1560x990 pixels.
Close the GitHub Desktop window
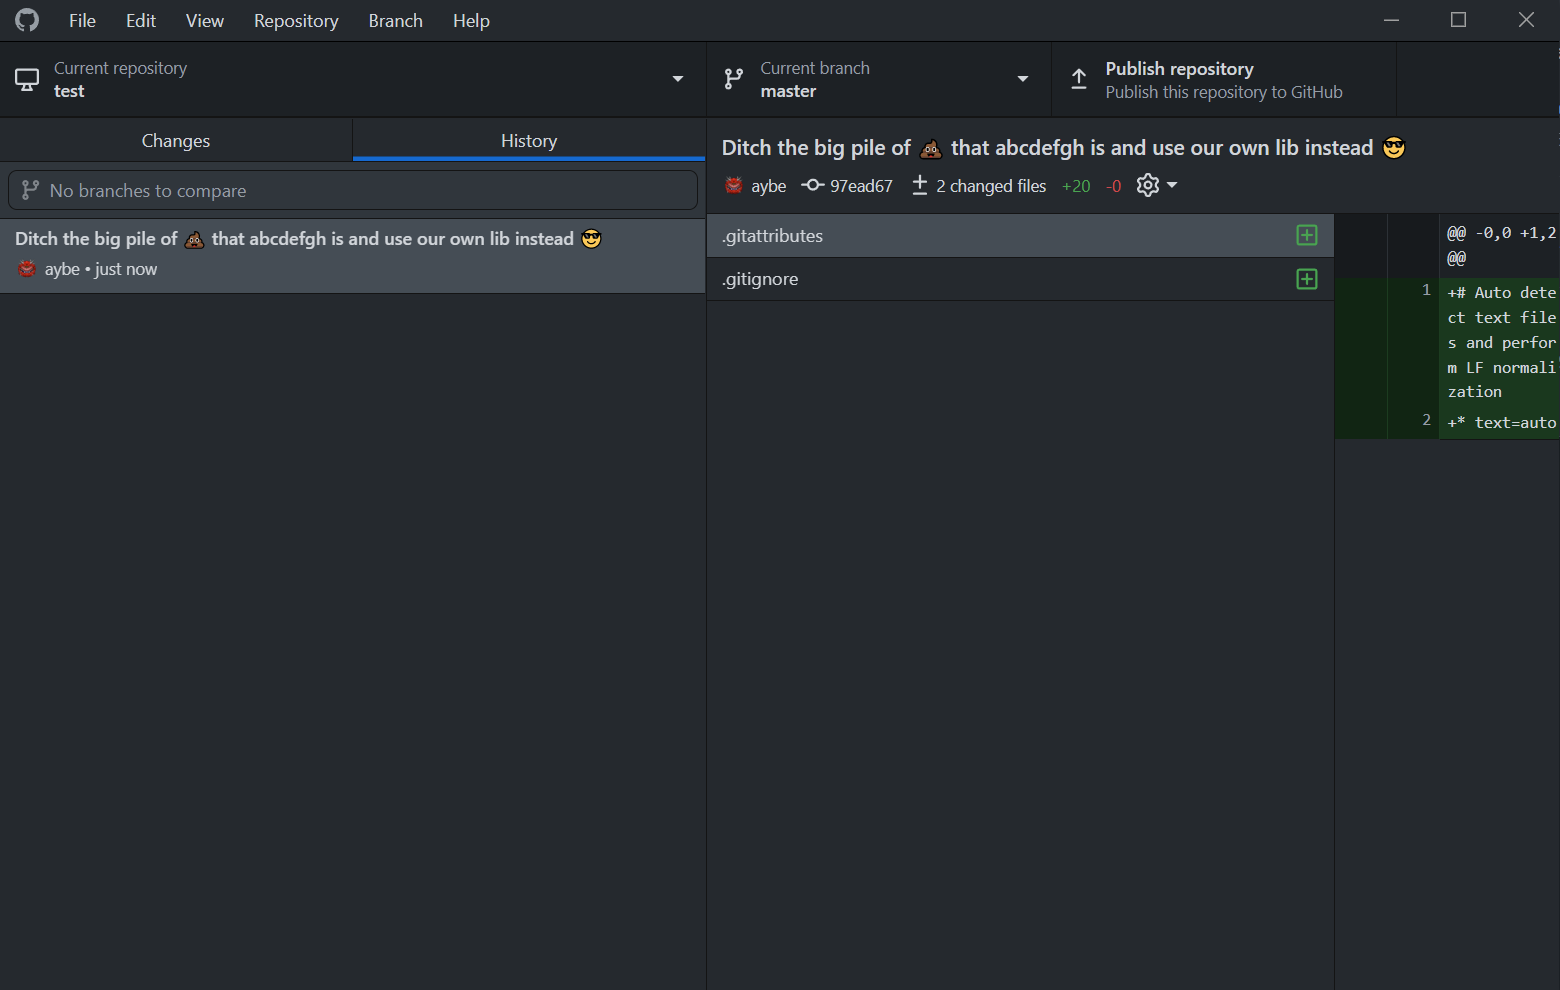click(1526, 20)
